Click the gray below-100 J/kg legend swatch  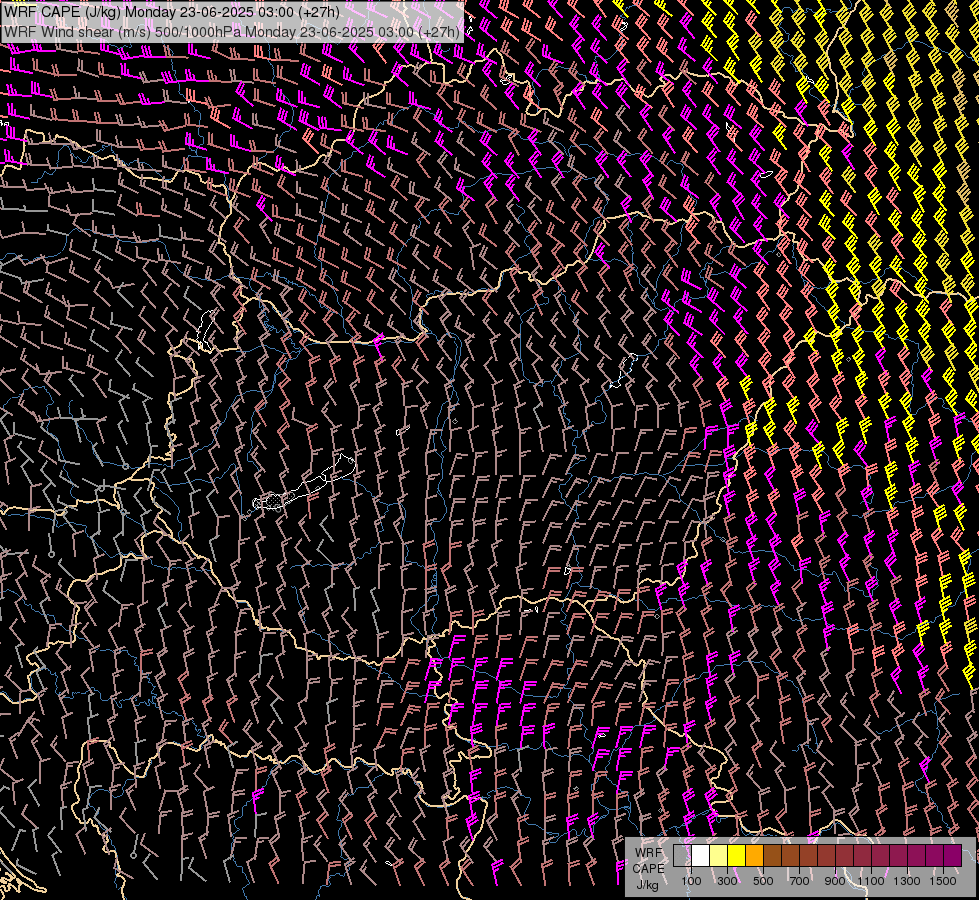(682, 855)
